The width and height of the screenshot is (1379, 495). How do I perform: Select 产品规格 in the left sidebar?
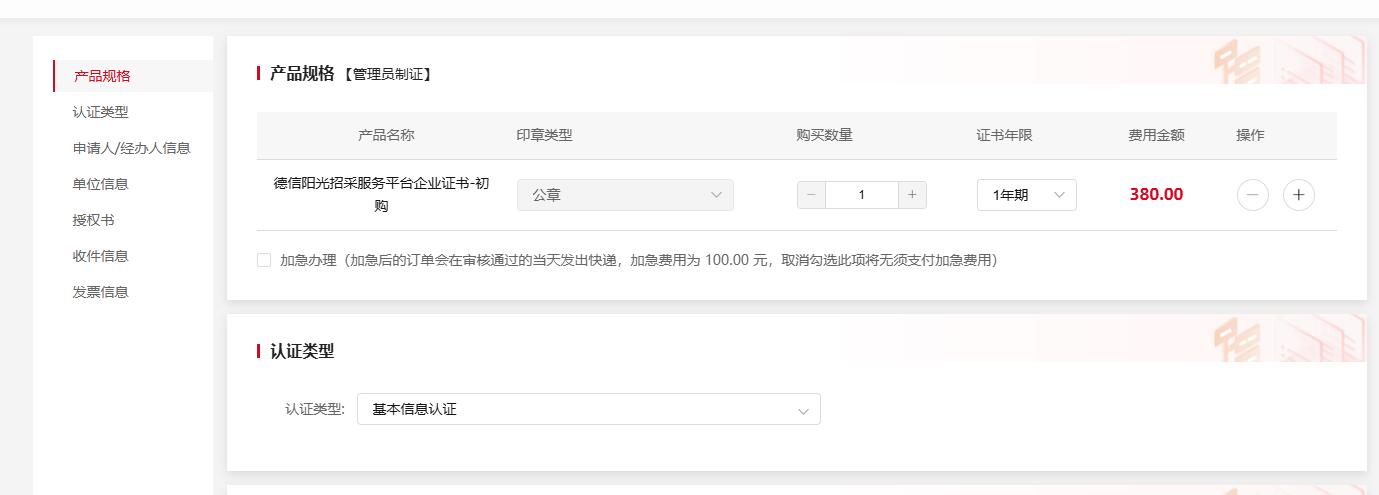coord(102,76)
